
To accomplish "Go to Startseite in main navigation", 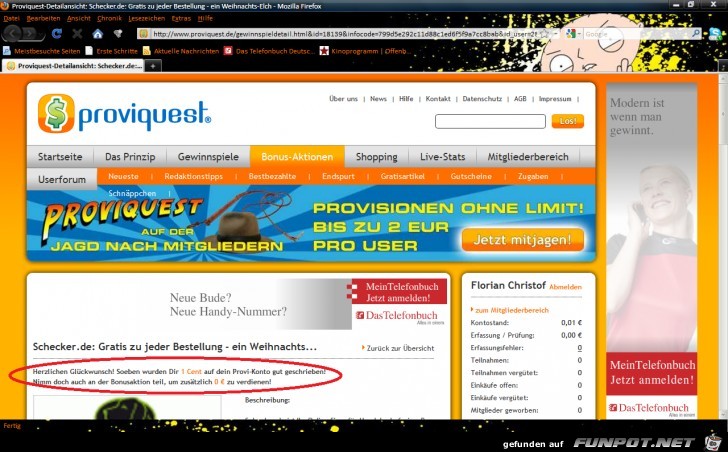I will click(60, 157).
